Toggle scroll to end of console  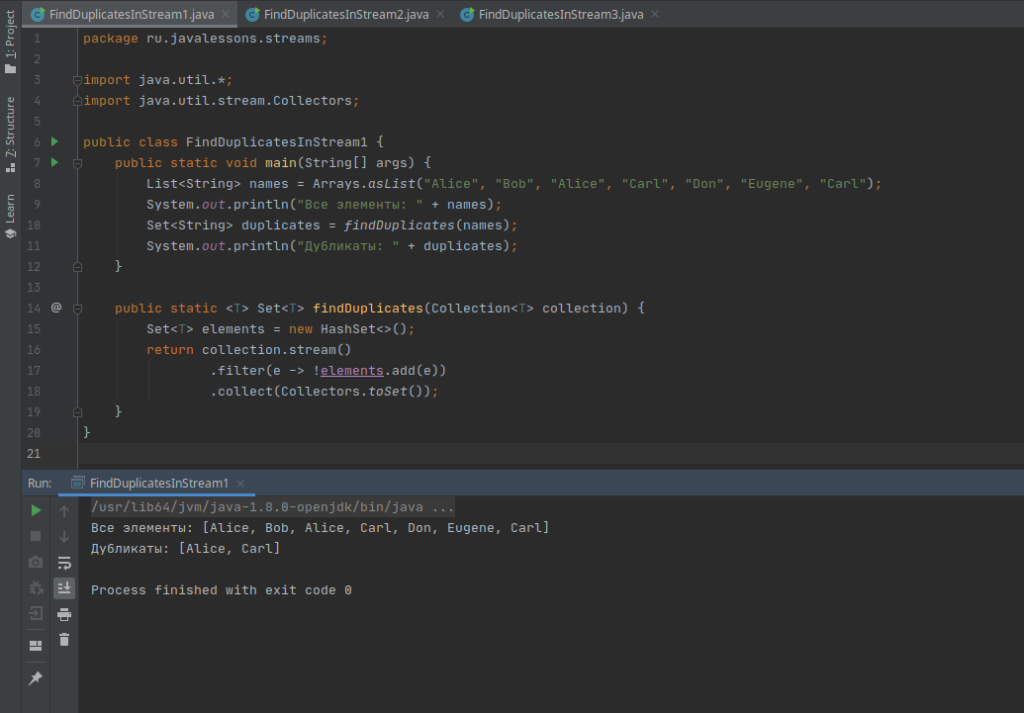pos(64,588)
